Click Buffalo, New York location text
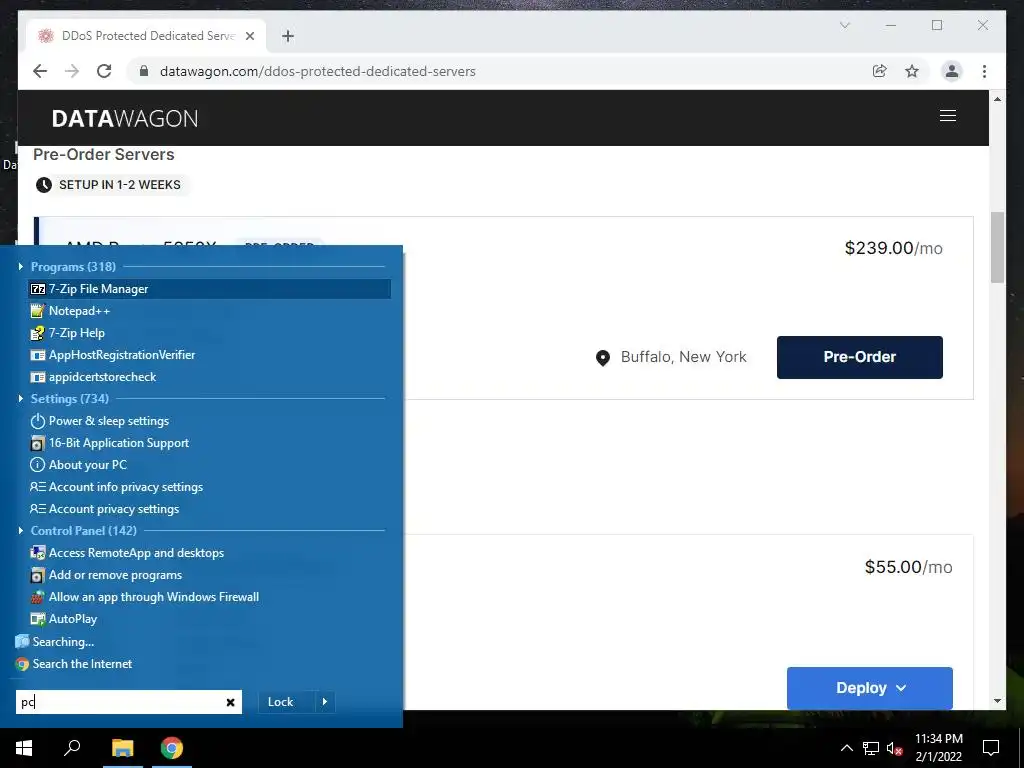Screen dimensions: 1024x768 click(x=683, y=357)
